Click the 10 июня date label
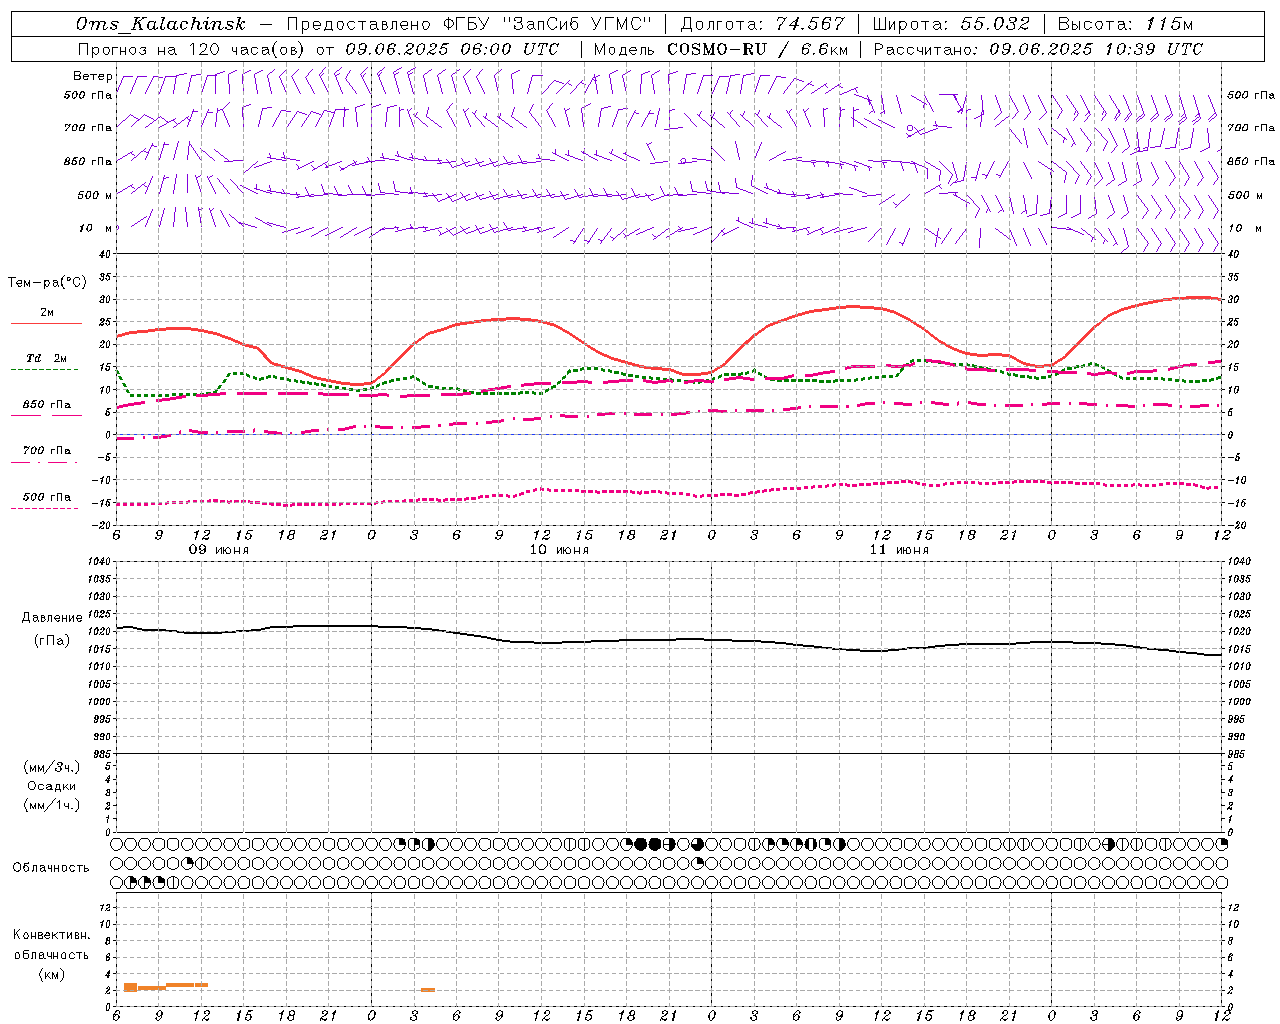The width and height of the screenshot is (1280, 1024). pos(559,550)
